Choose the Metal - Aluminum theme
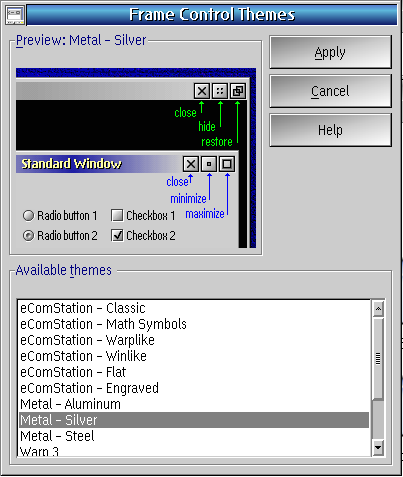The width and height of the screenshot is (403, 477). click(x=194, y=404)
